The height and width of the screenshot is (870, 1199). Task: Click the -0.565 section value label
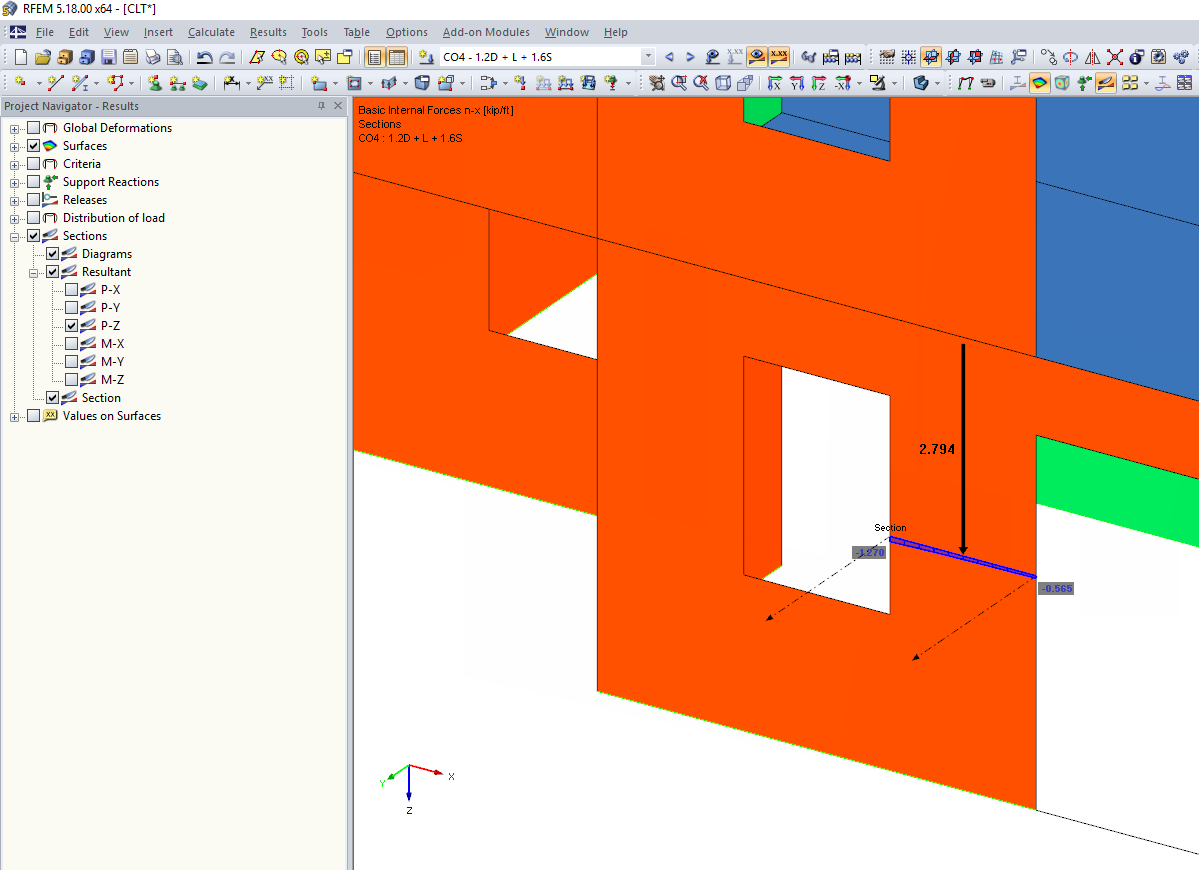pyautogui.click(x=1056, y=589)
